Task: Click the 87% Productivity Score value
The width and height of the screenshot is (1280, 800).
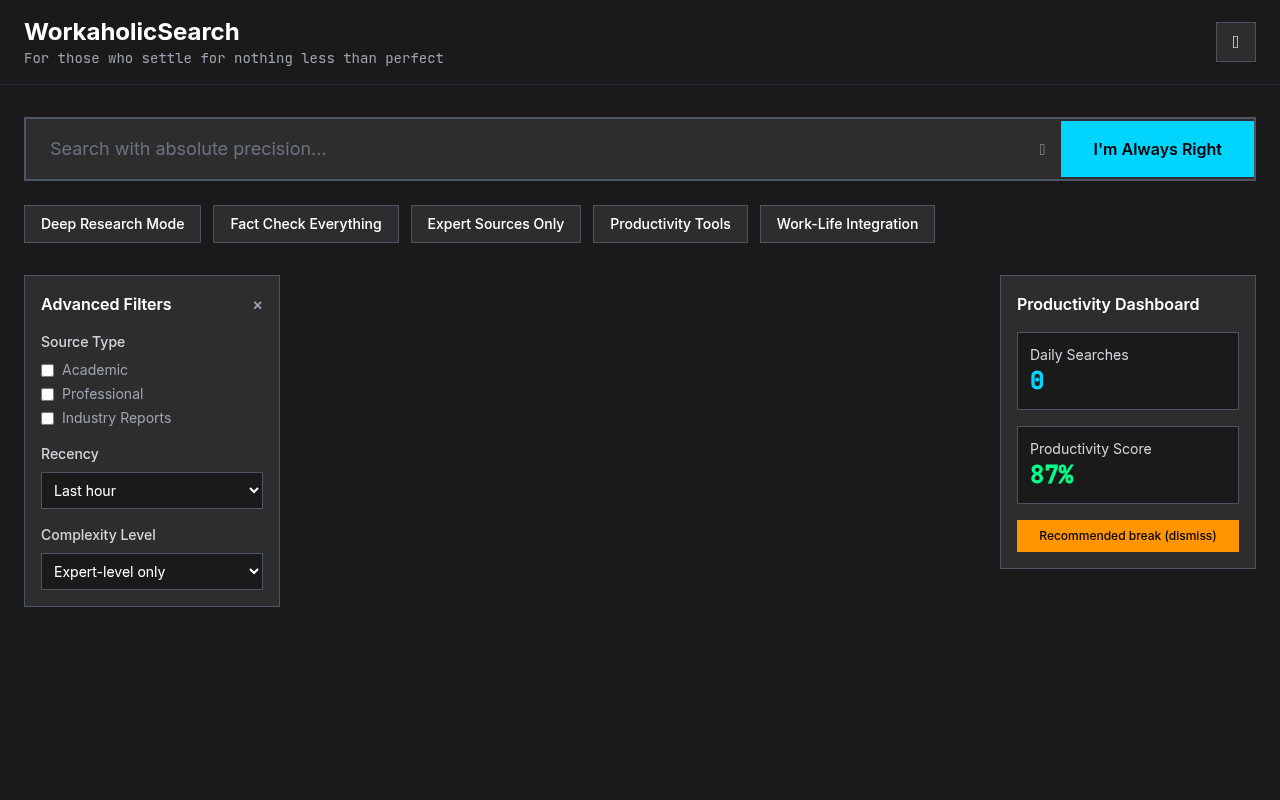Action: 1051,476
